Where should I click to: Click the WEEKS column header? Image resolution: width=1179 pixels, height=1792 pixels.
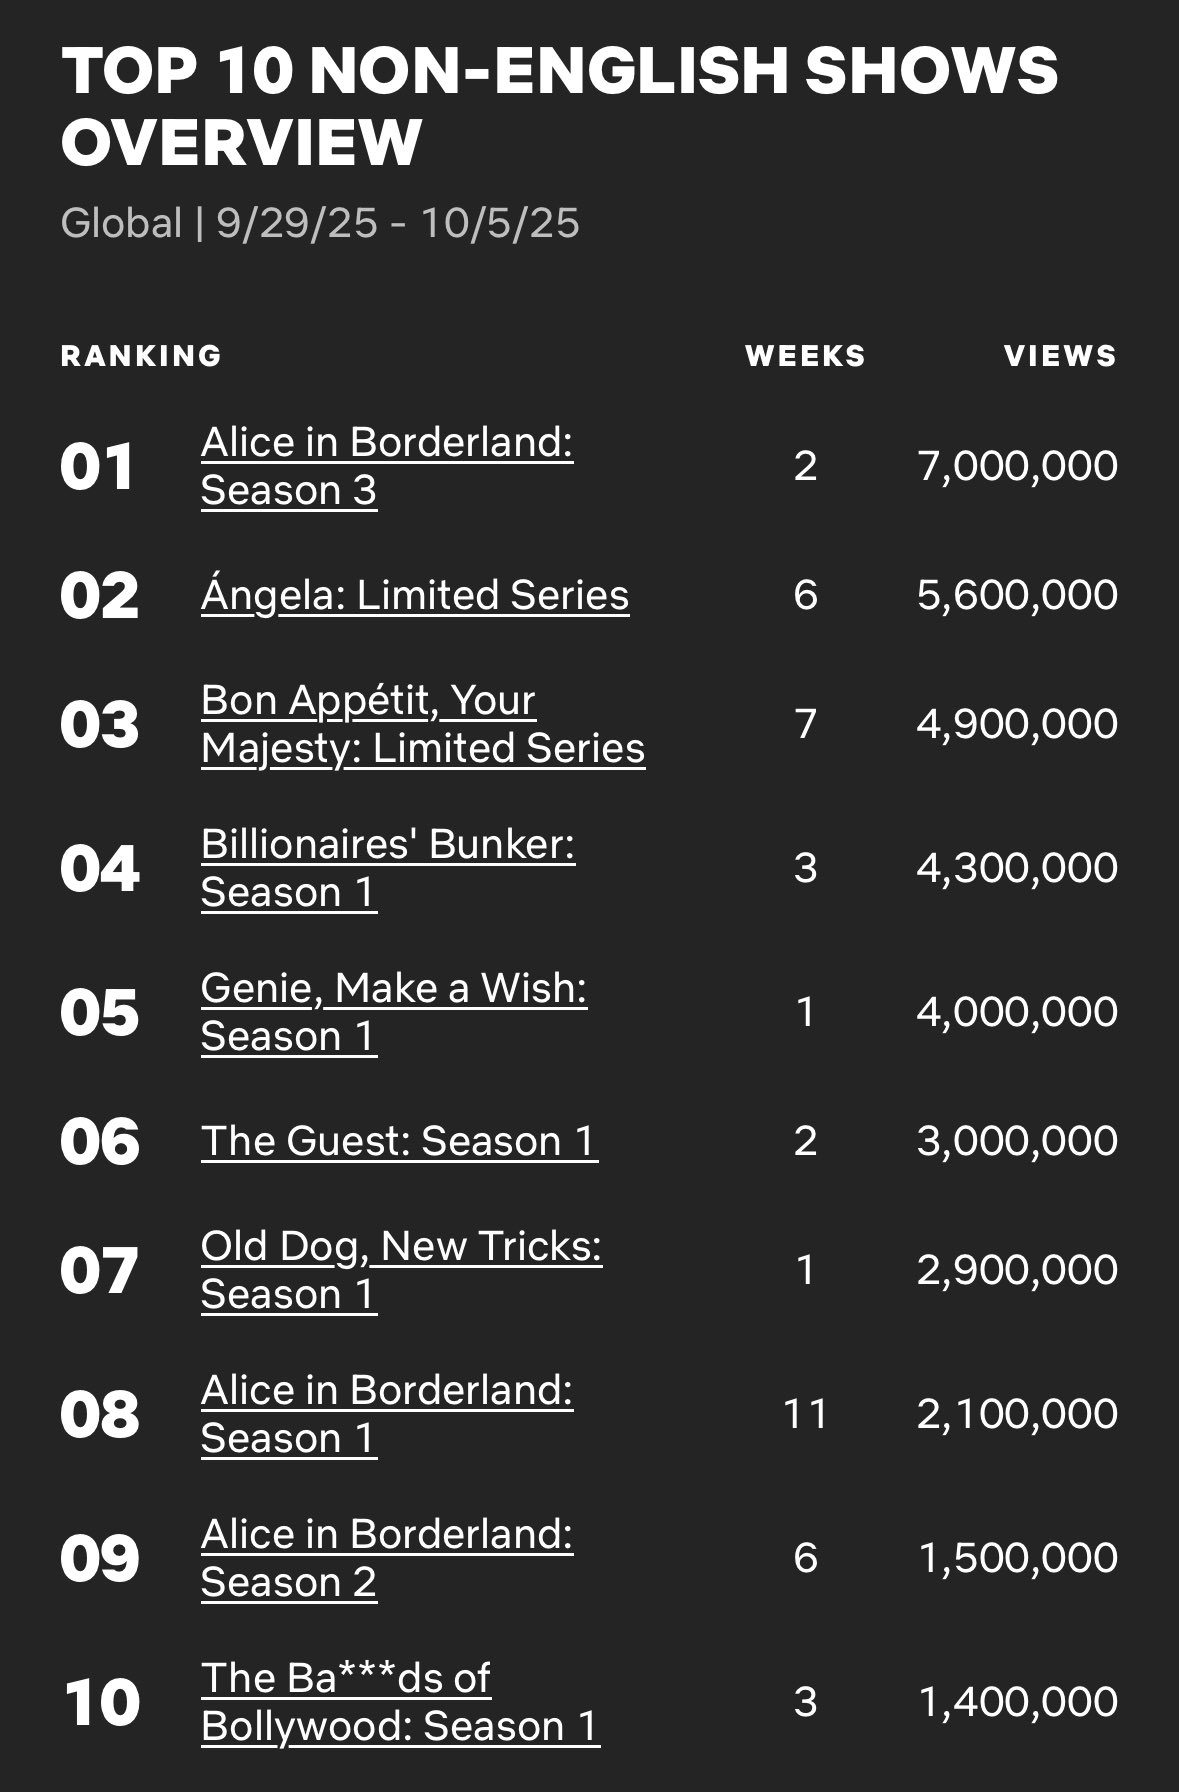point(805,356)
